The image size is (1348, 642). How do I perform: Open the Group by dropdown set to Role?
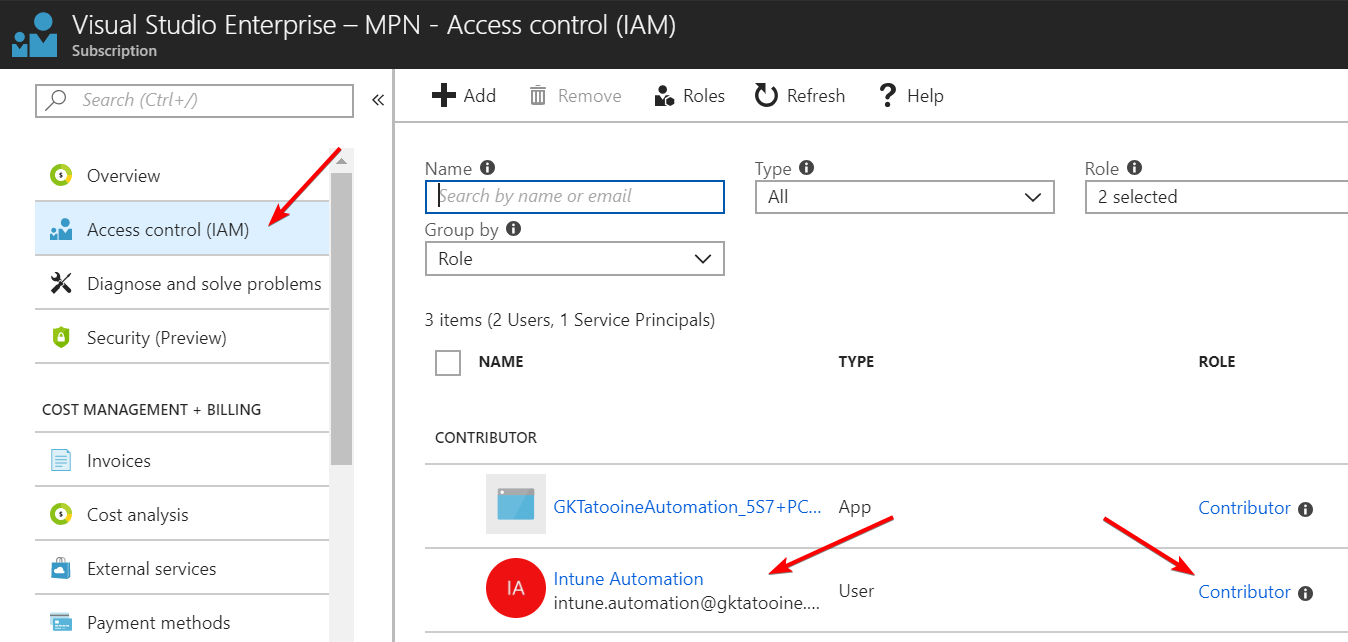point(574,258)
